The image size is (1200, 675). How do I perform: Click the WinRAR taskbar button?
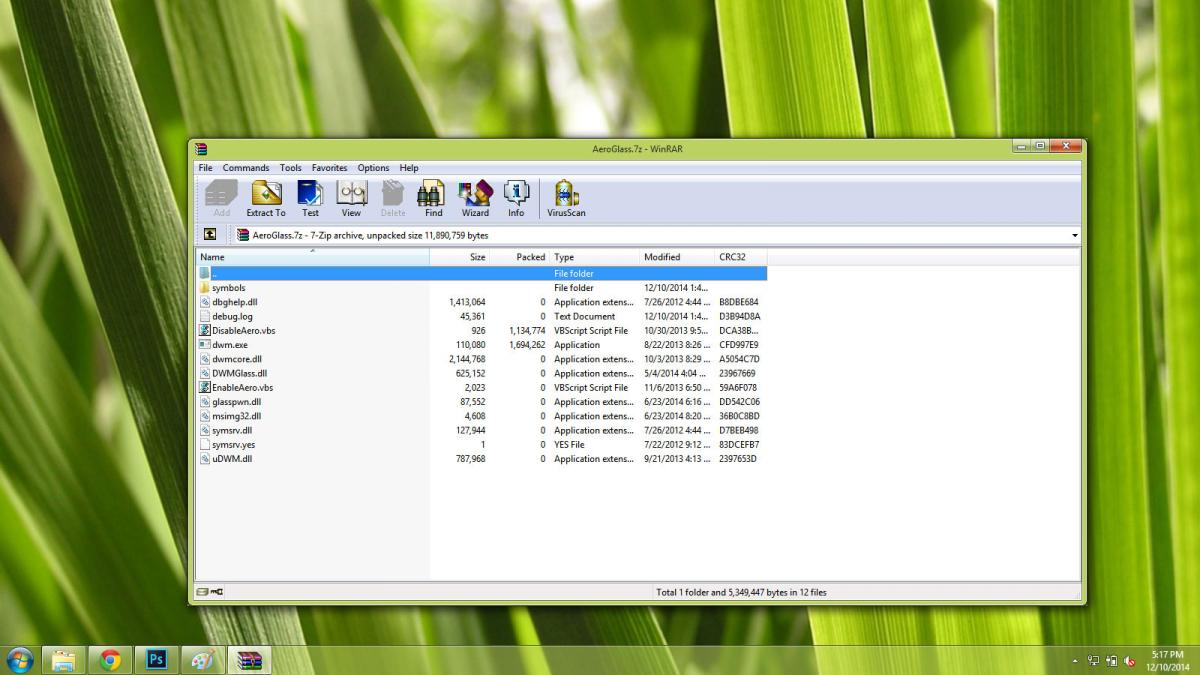coord(249,660)
